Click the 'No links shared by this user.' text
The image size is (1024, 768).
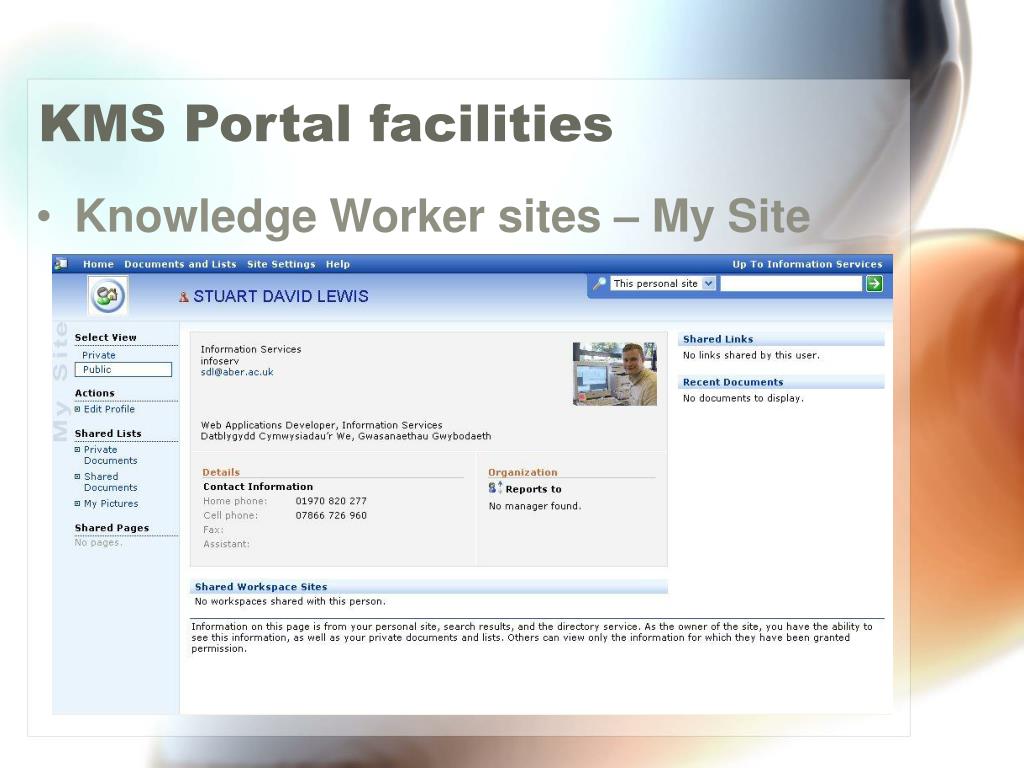tap(751, 355)
